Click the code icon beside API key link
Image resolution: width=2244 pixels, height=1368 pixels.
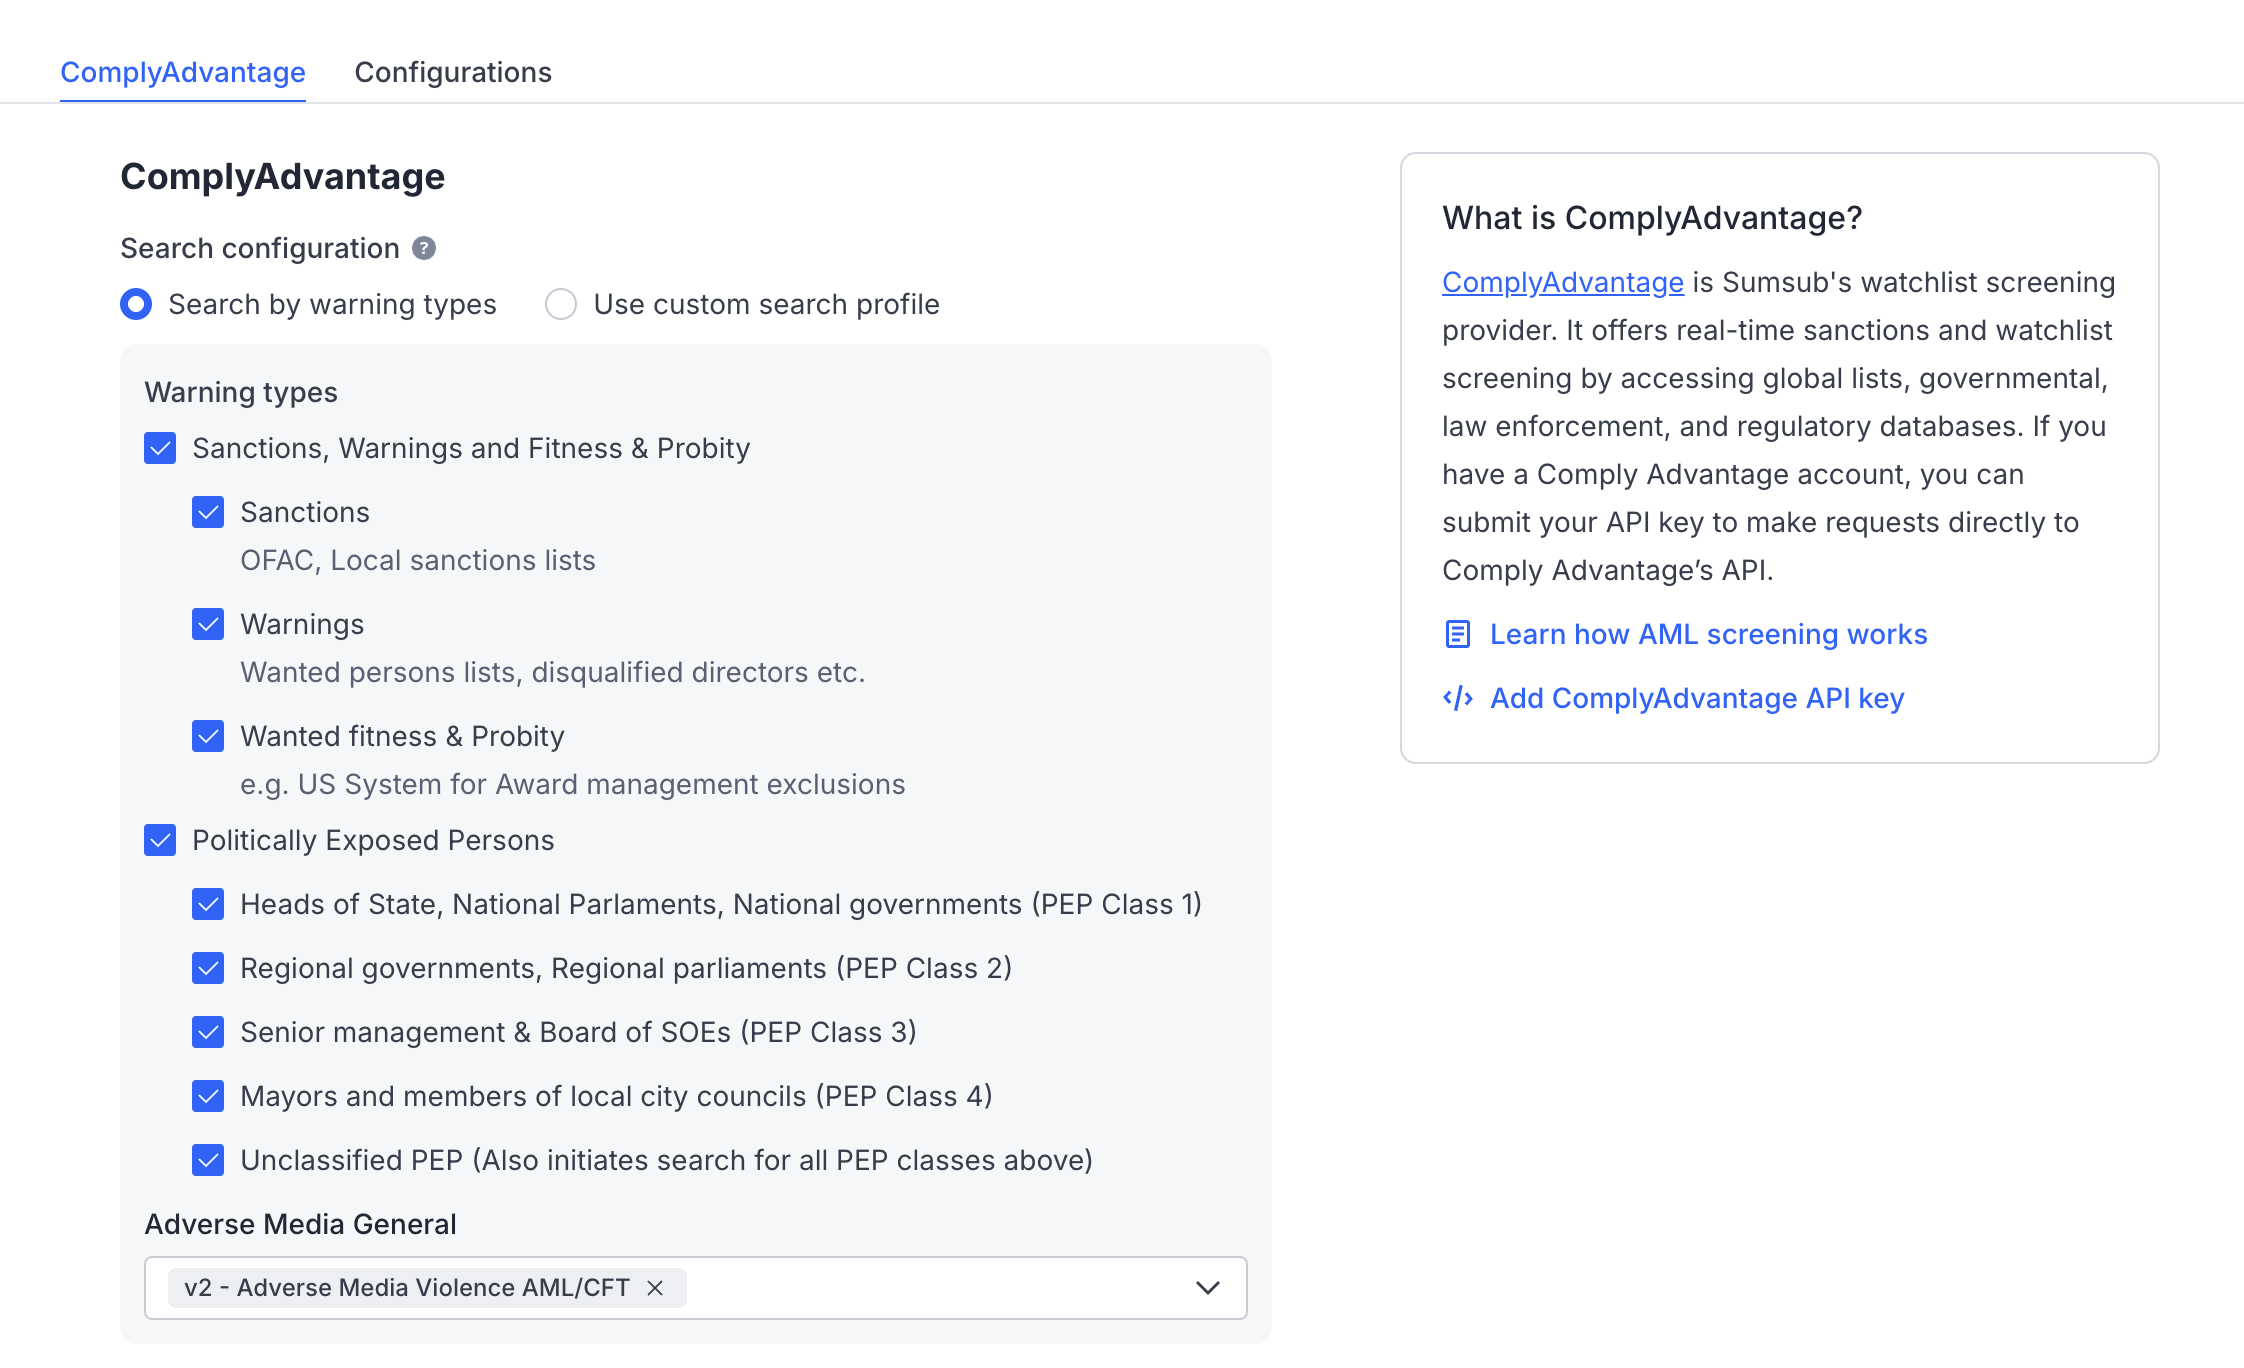1458,698
